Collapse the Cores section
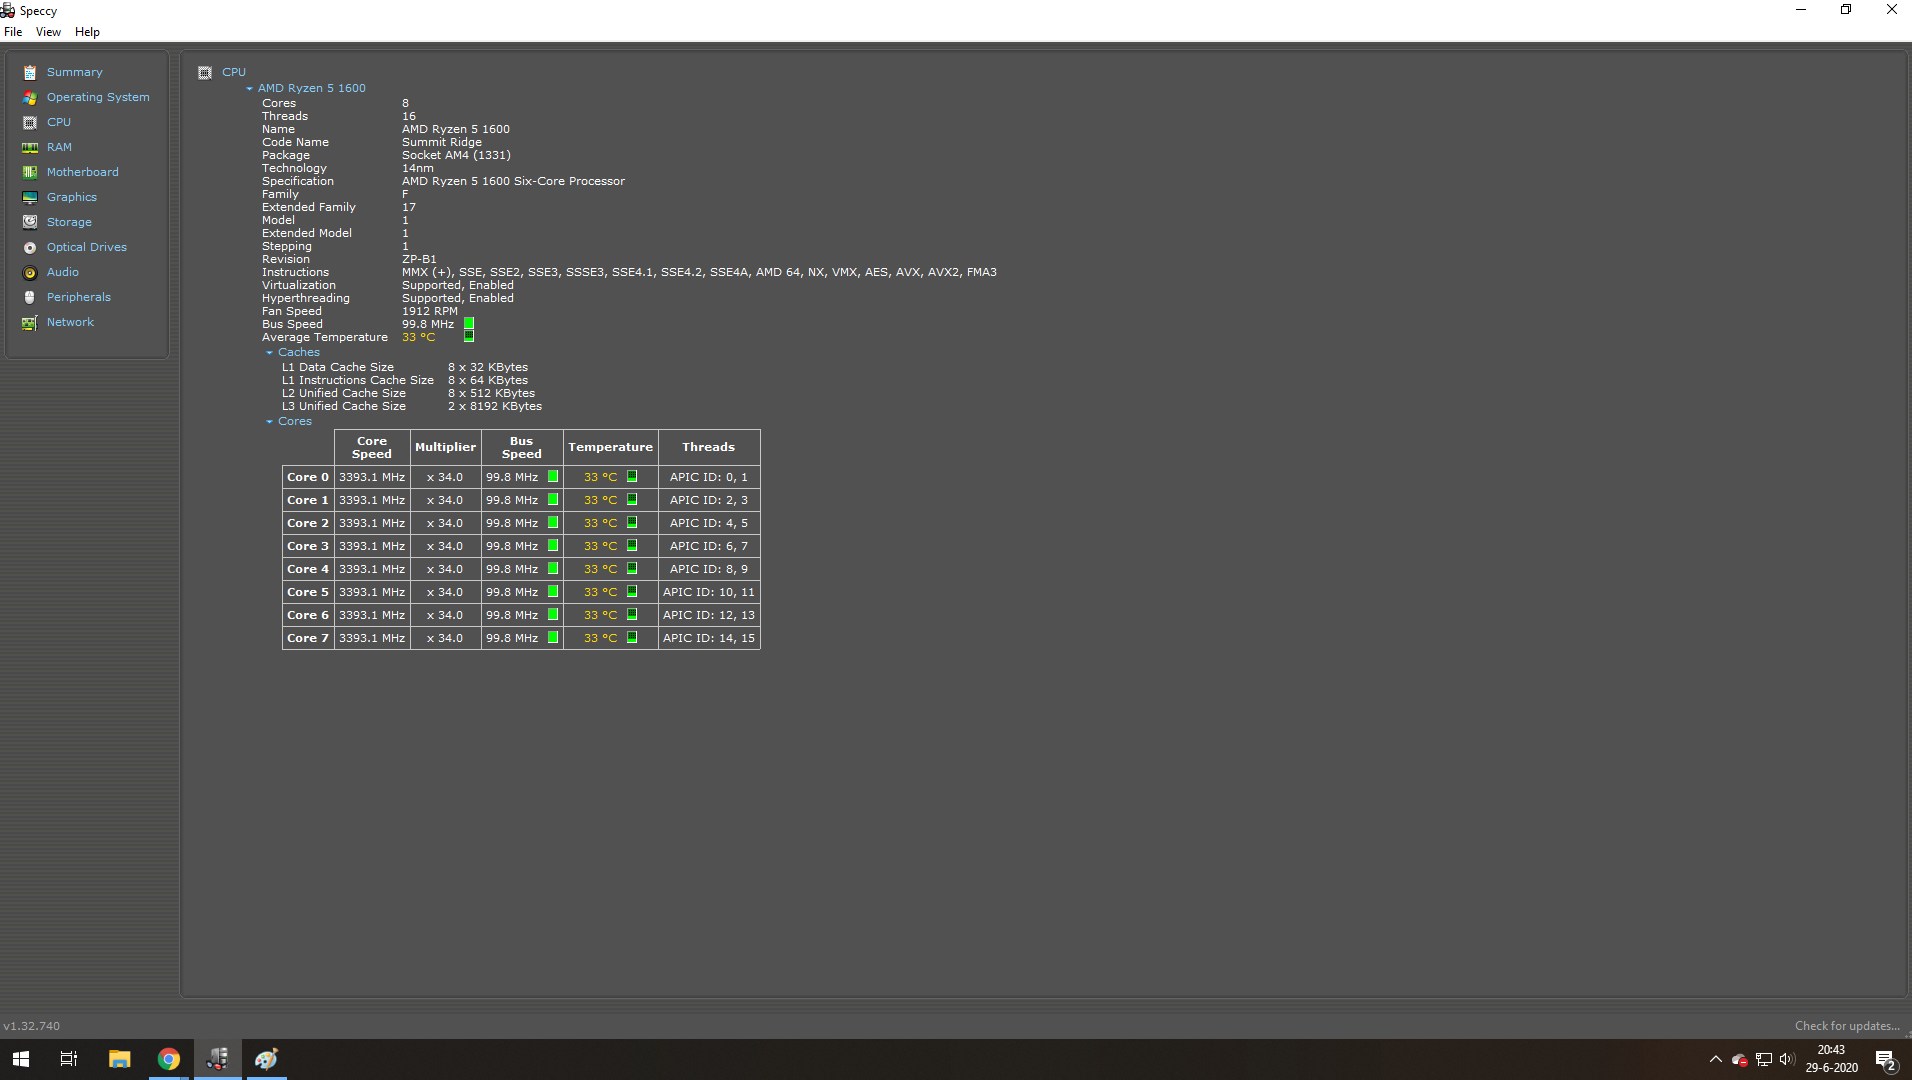1912x1080 pixels. (x=269, y=421)
